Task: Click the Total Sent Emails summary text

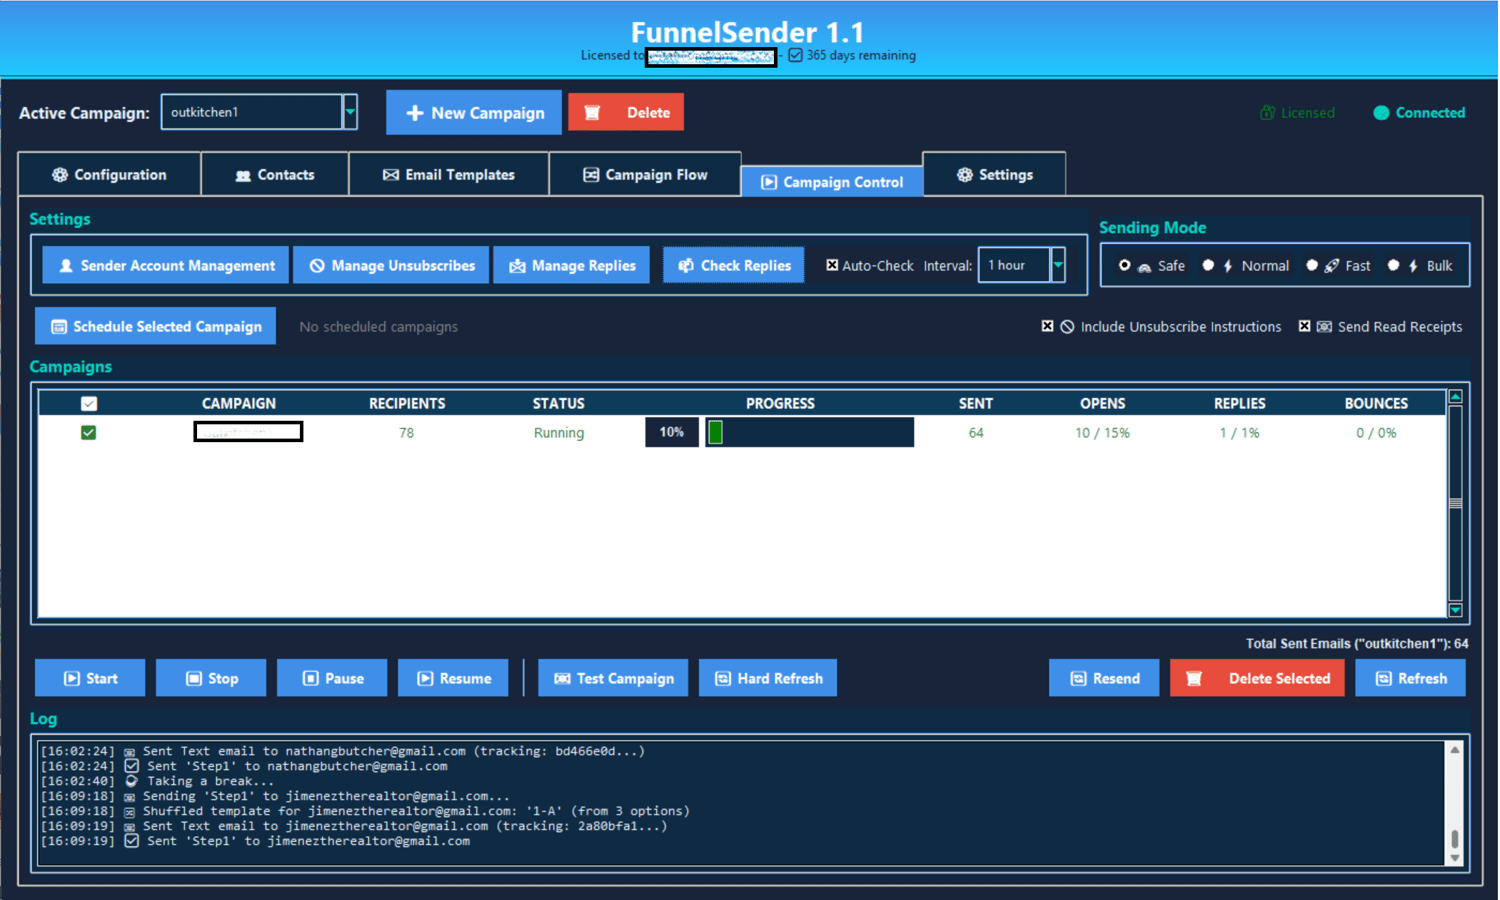Action: tap(1357, 644)
